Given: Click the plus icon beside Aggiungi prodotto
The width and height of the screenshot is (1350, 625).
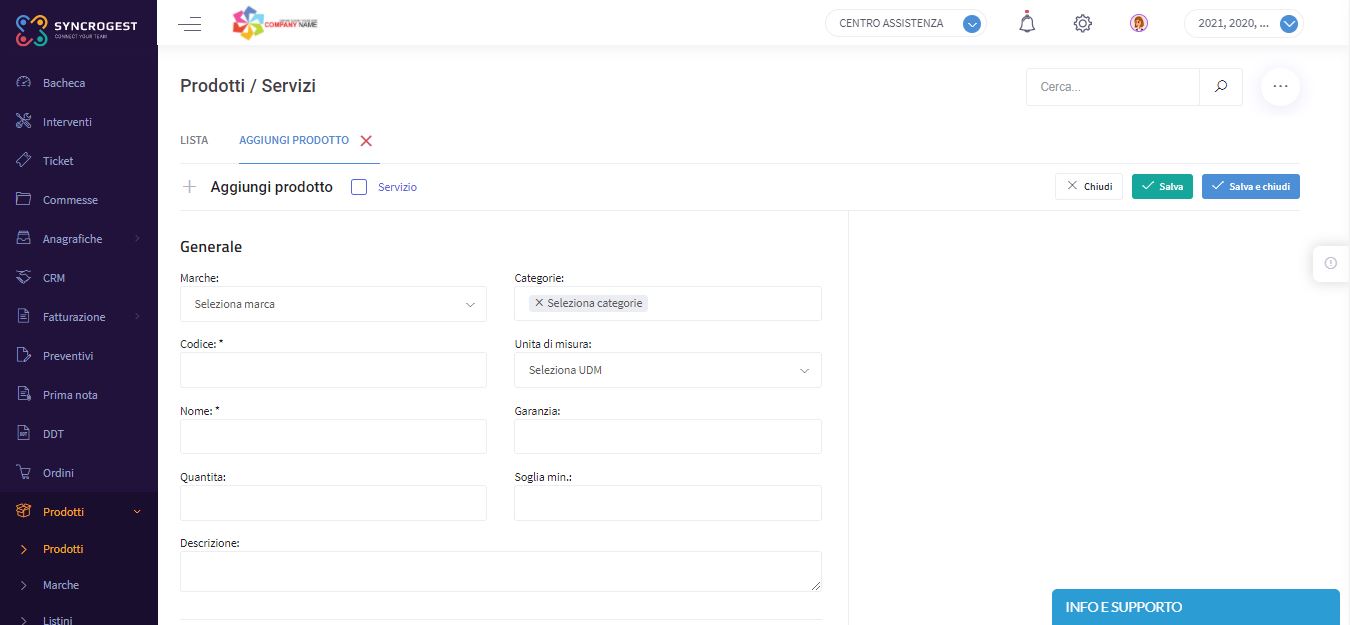Looking at the screenshot, I should (x=189, y=187).
